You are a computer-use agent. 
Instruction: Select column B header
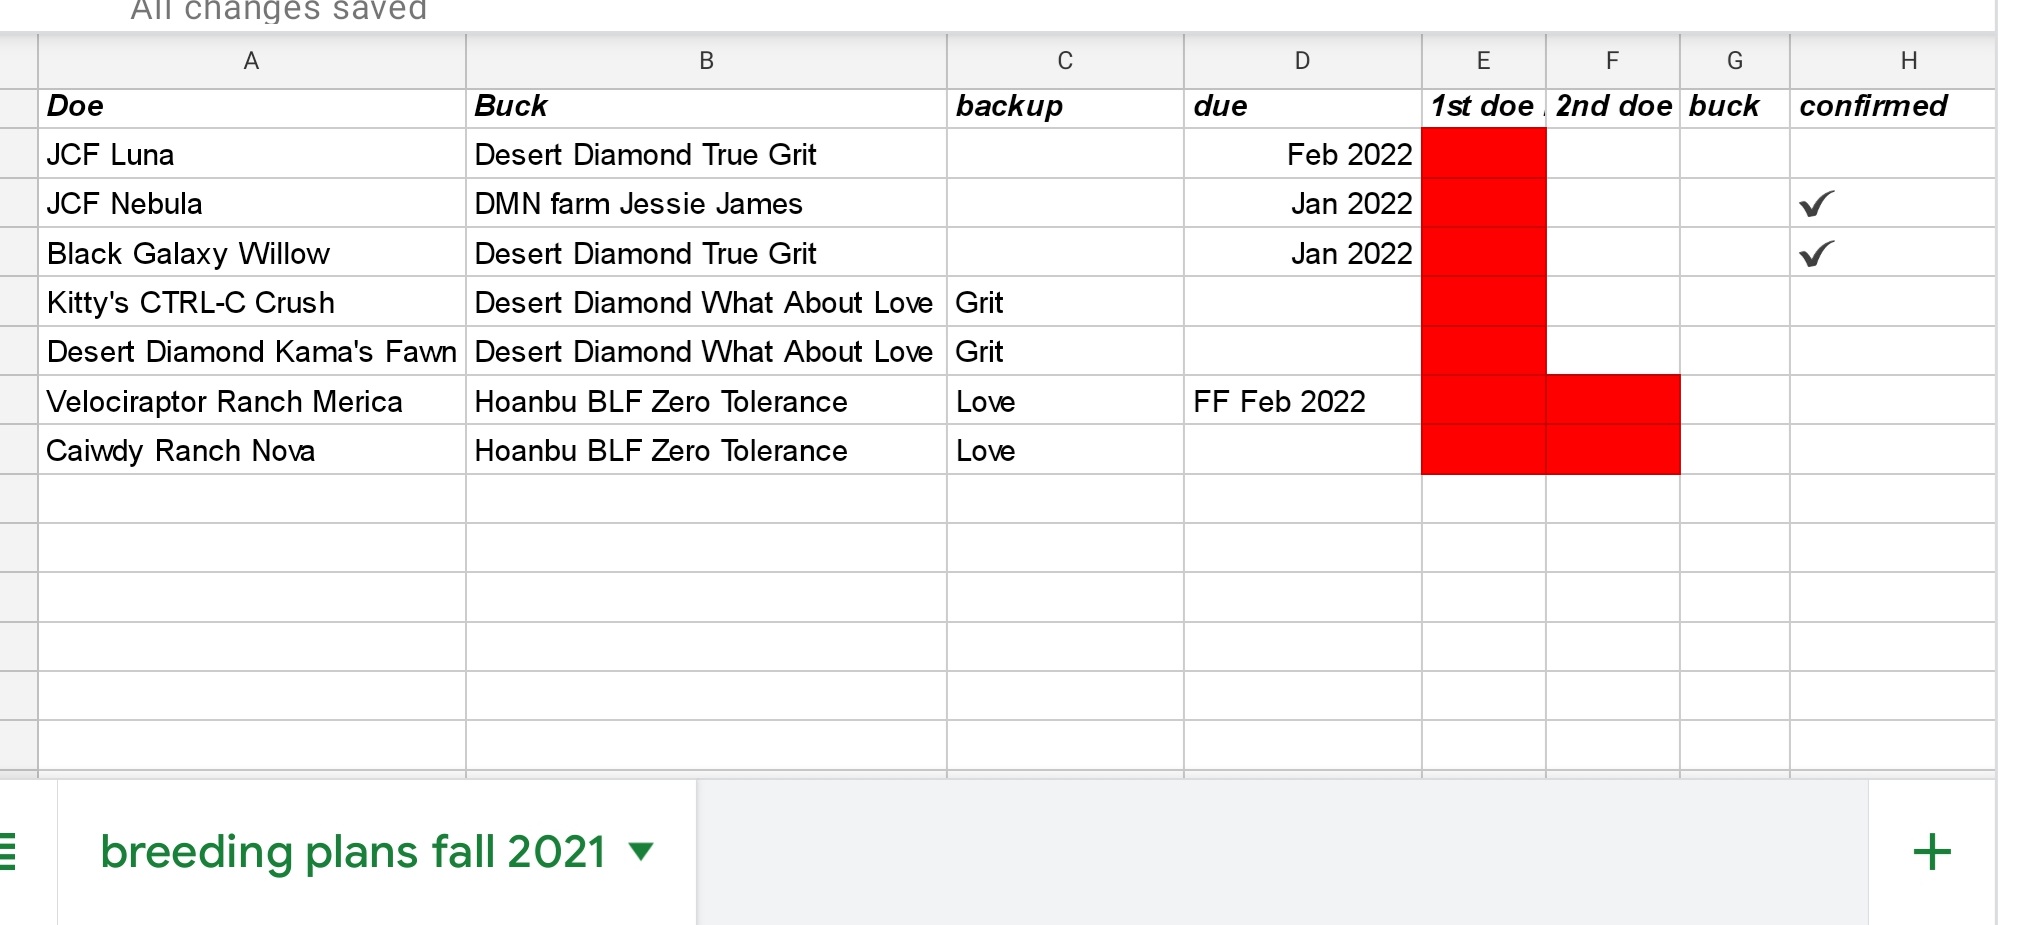pos(706,61)
